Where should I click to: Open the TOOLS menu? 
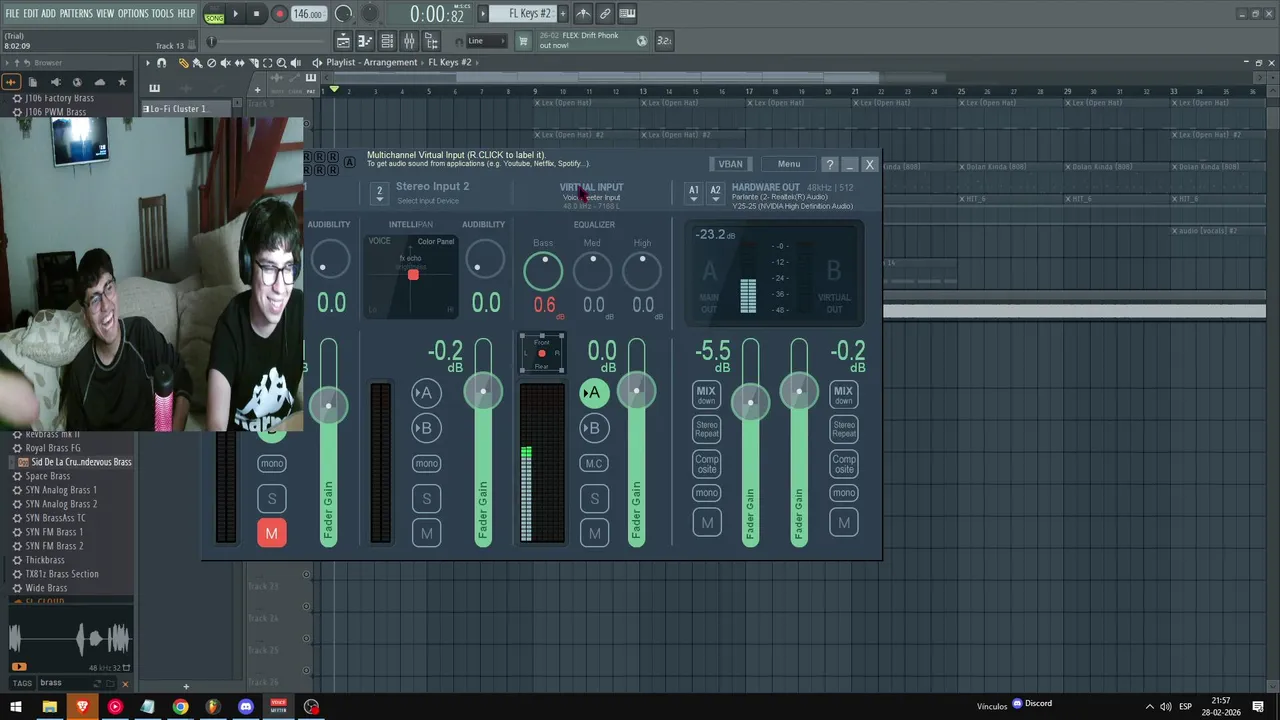[x=162, y=13]
